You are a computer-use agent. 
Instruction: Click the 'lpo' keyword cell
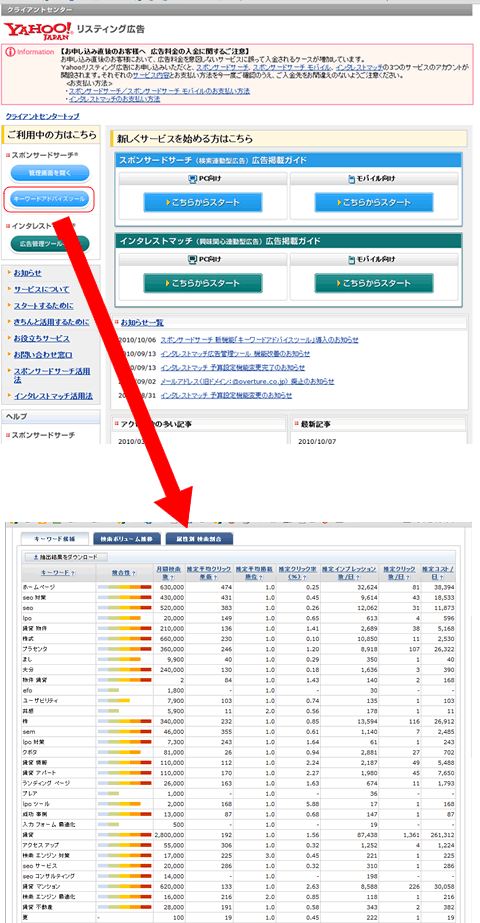pos(59,618)
